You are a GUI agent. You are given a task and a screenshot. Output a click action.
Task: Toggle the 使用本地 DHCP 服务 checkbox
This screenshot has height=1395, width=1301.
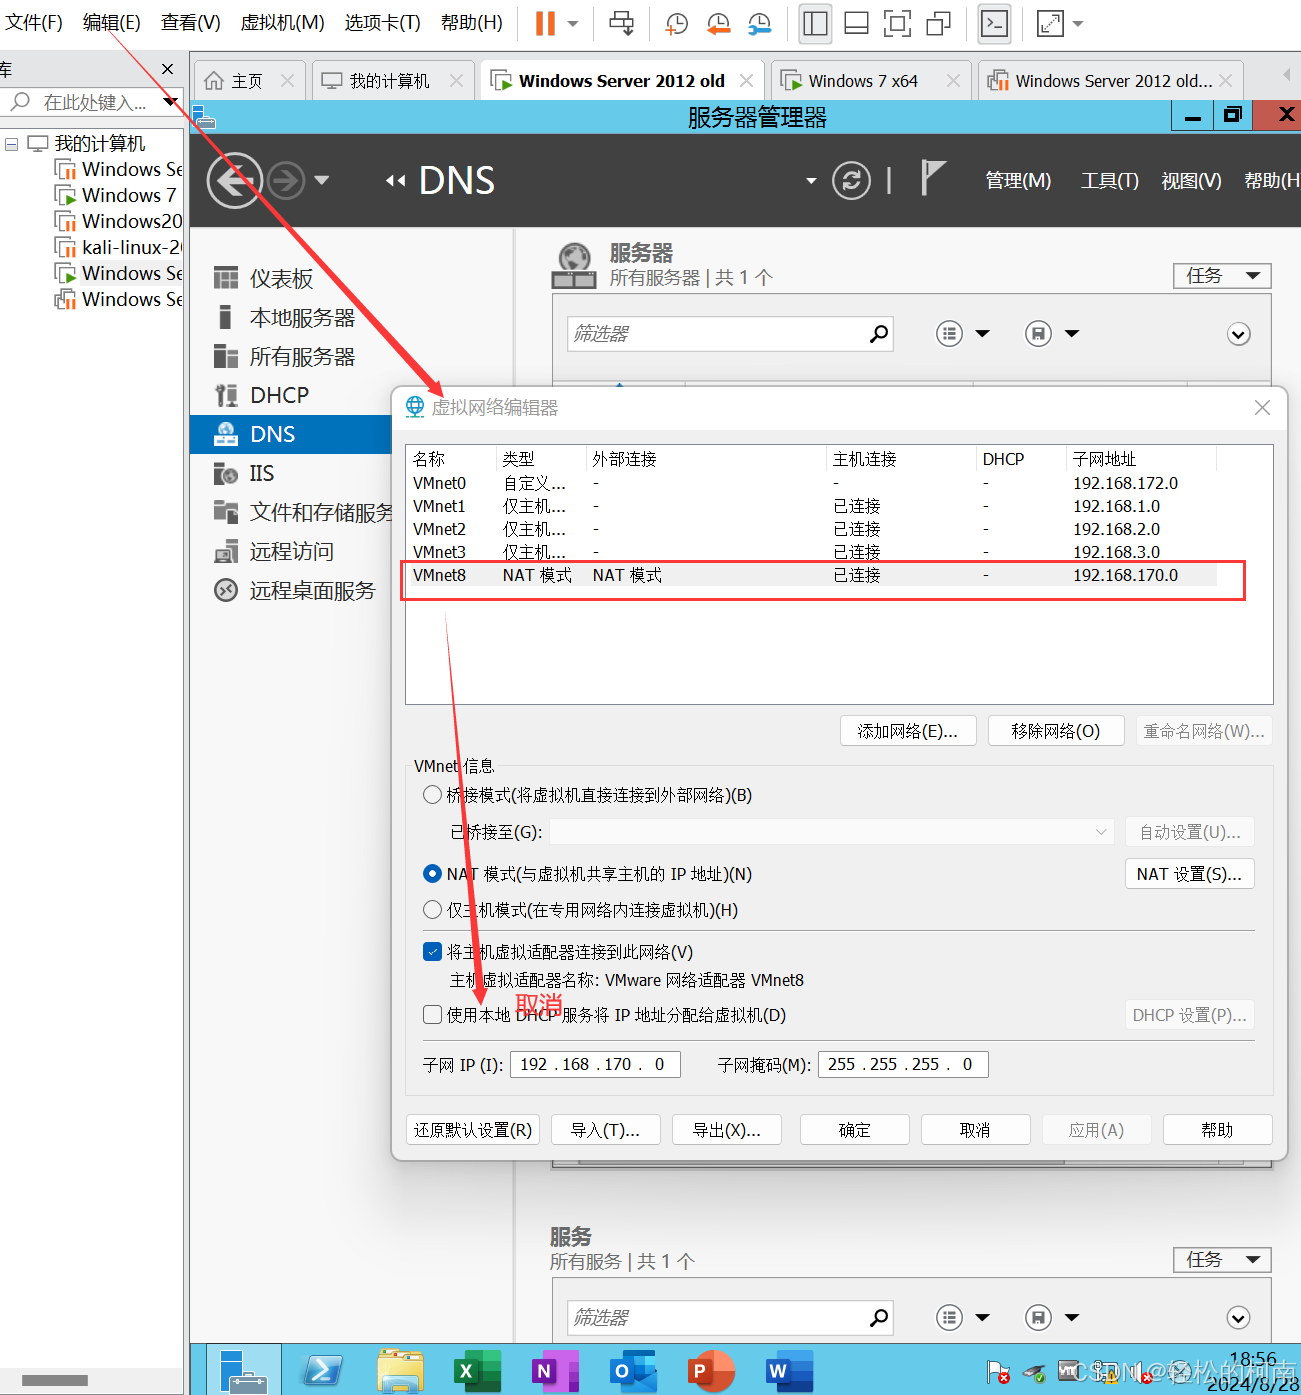coord(432,1015)
